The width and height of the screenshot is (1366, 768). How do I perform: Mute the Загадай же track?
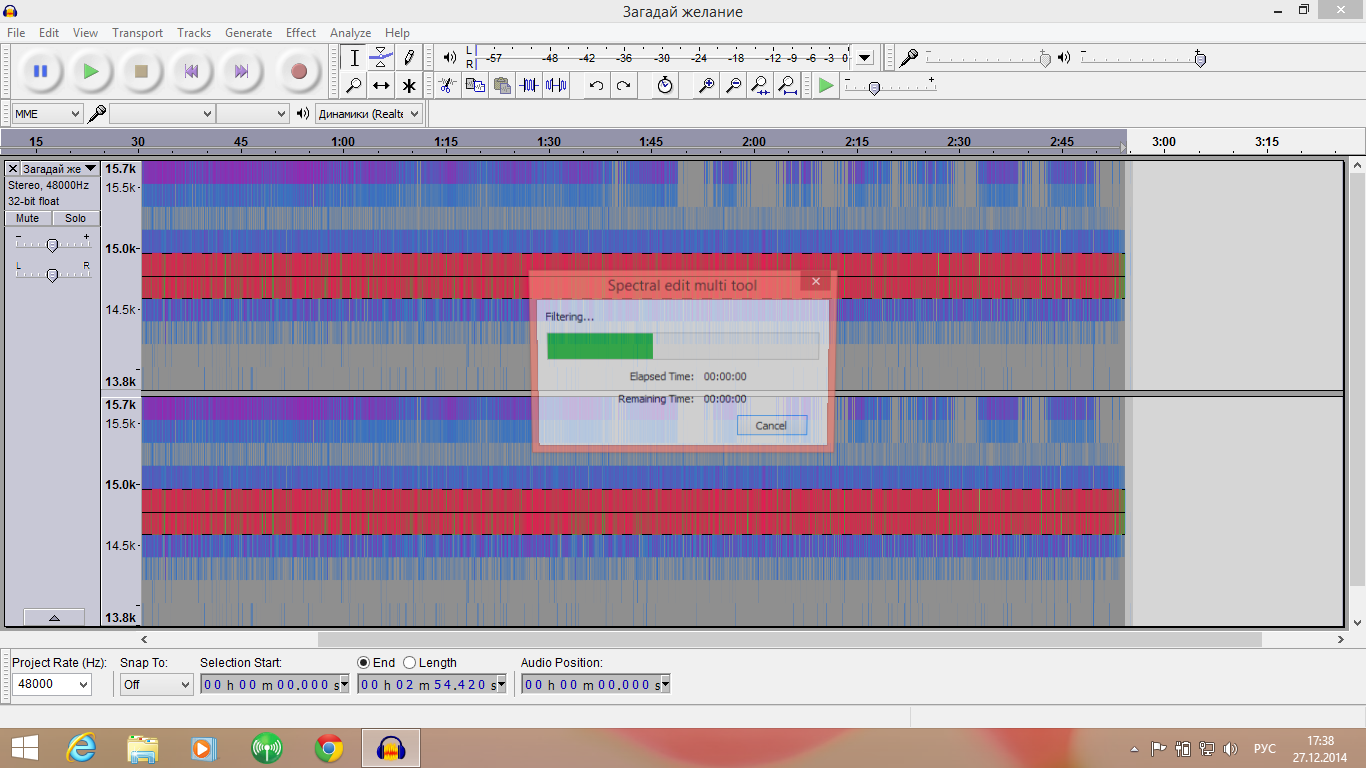click(27, 218)
